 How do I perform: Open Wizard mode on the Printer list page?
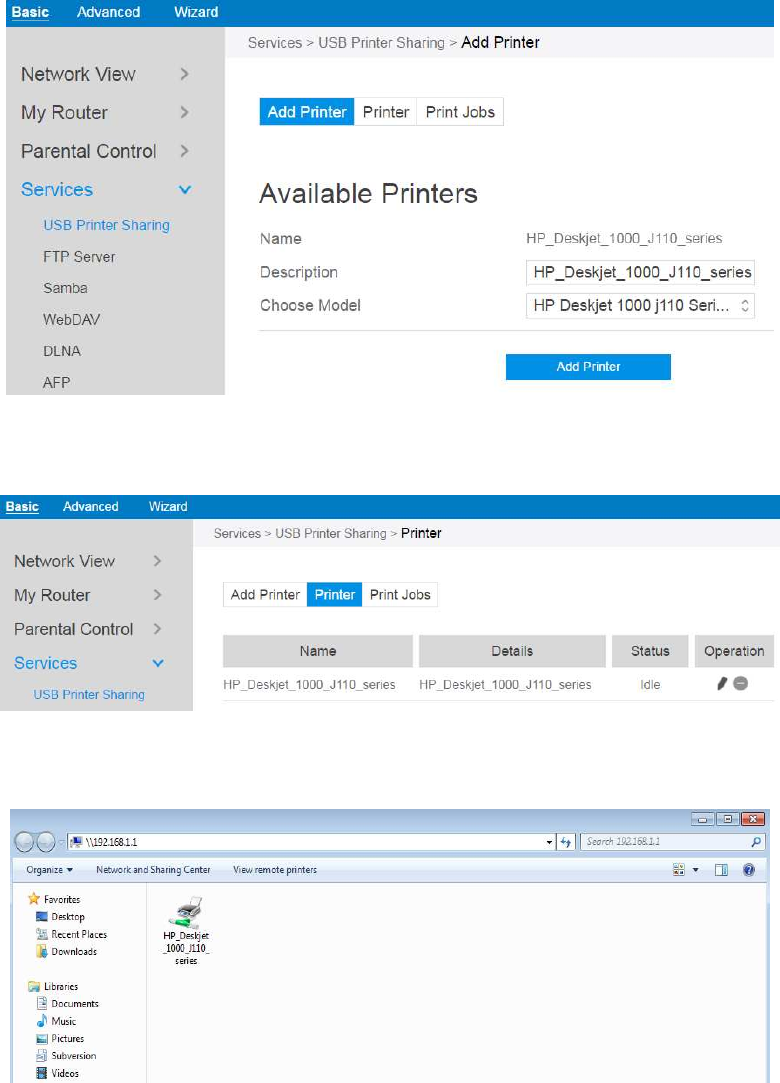(168, 506)
